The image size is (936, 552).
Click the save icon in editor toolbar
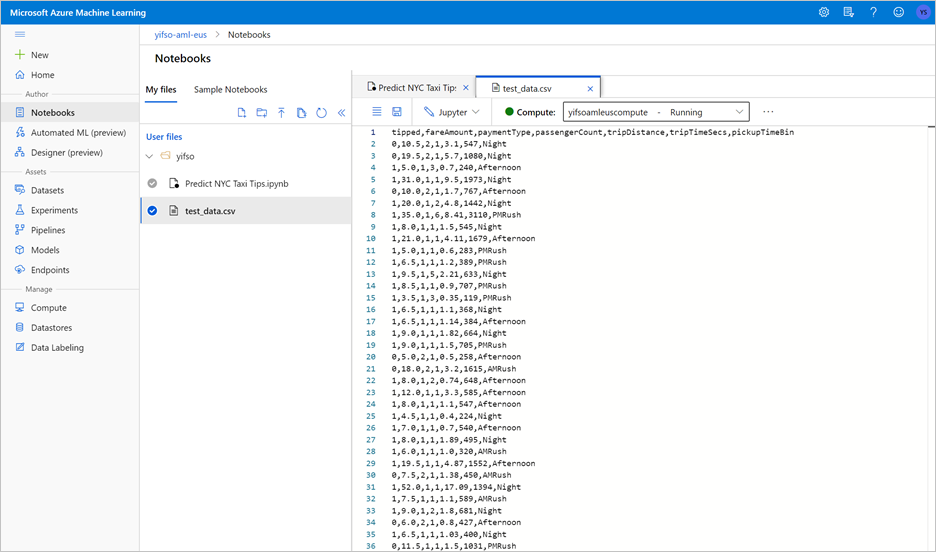click(x=397, y=112)
